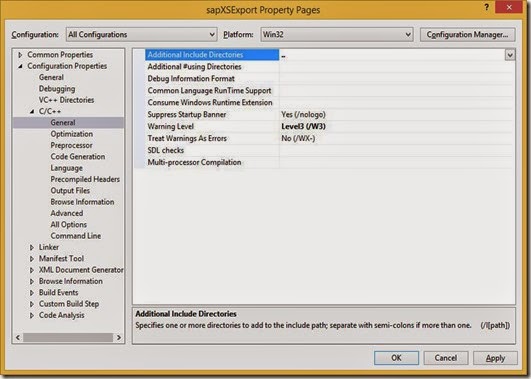Select VC++ Directories page

(66, 100)
